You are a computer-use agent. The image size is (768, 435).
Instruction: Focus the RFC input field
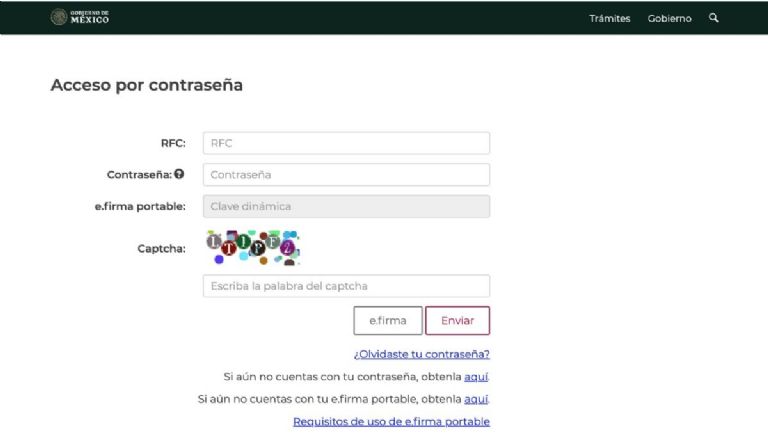click(346, 143)
